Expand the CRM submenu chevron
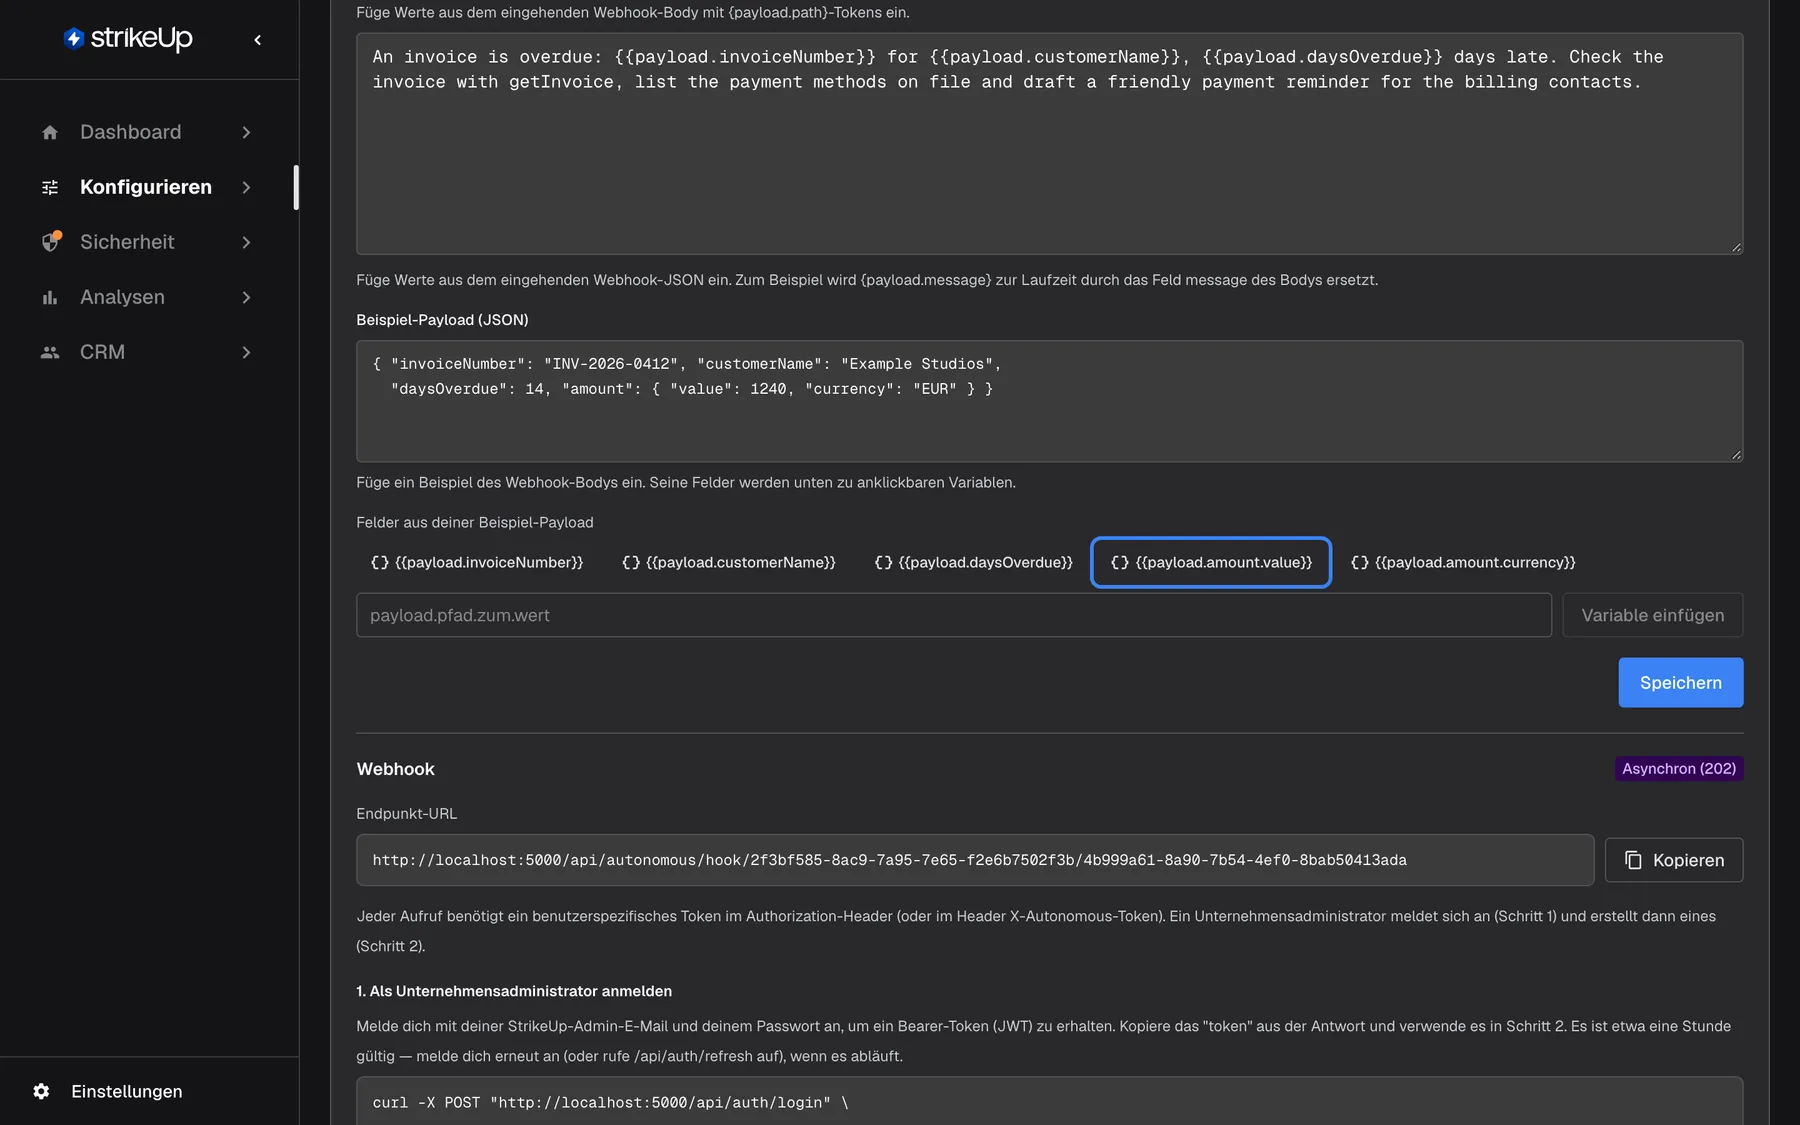Viewport: 1800px width, 1125px height. pos(246,352)
